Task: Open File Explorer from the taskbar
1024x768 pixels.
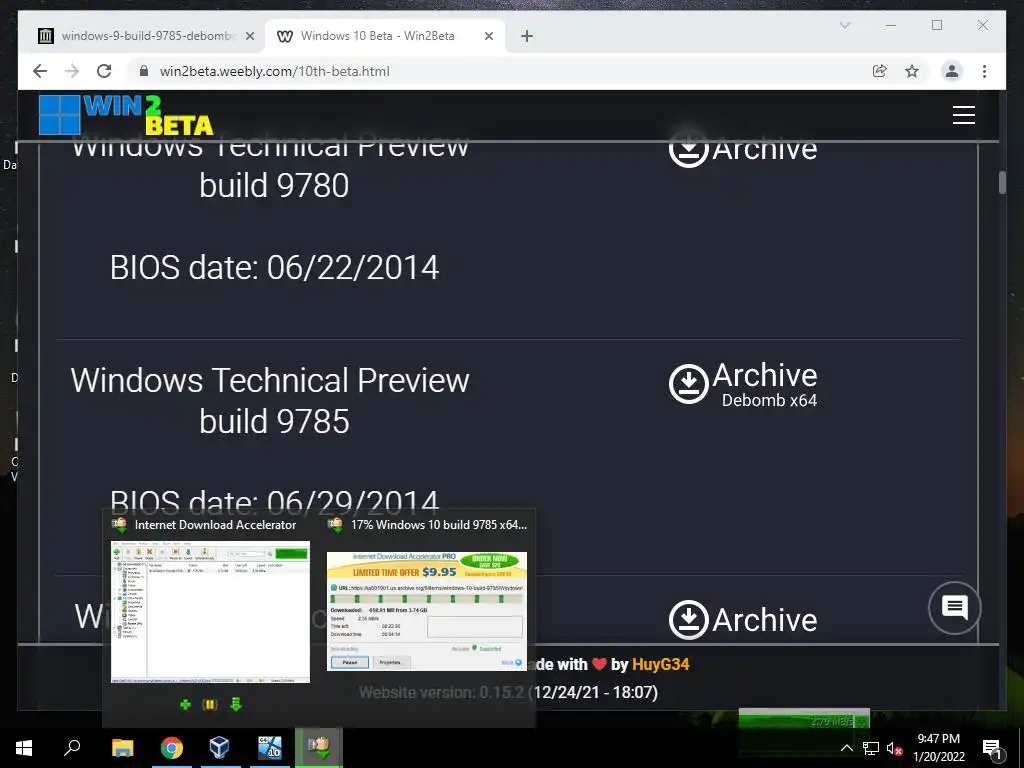Action: 122,748
